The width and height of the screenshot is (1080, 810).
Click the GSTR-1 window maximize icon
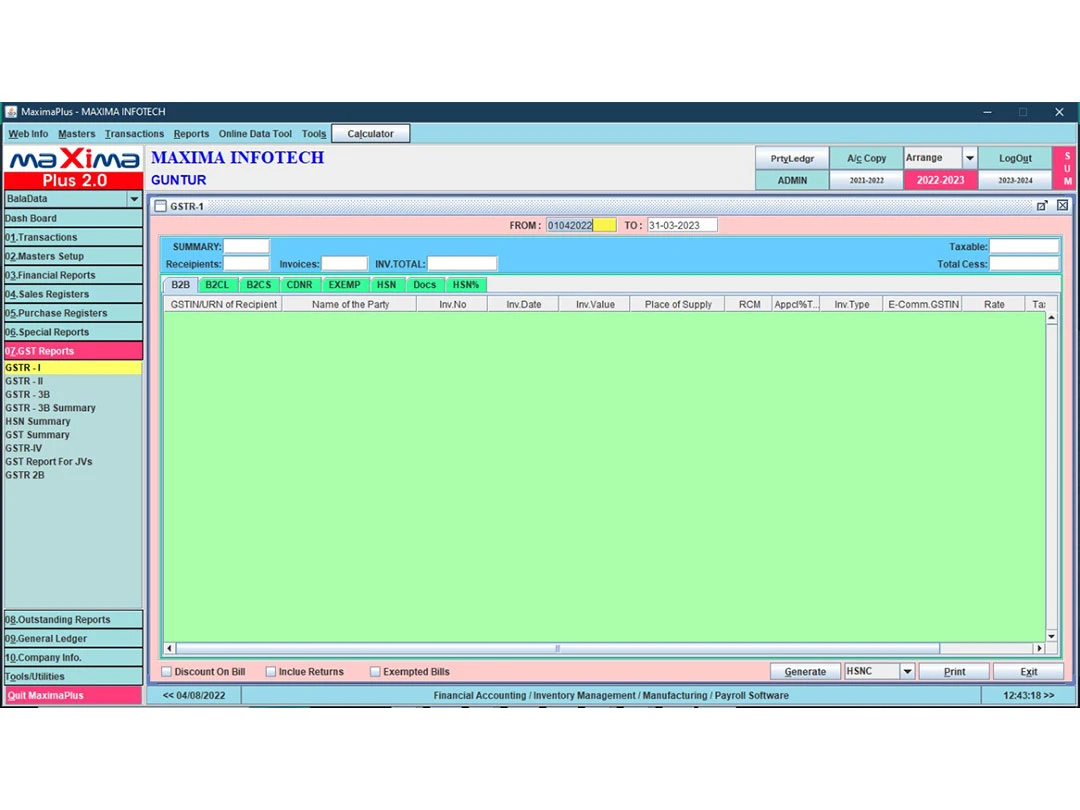[x=1042, y=205]
